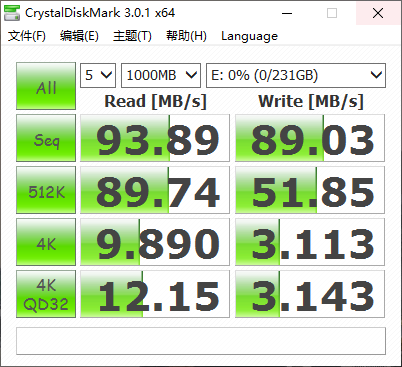Open the 主题(T) menu
The image size is (402, 367).
click(132, 36)
